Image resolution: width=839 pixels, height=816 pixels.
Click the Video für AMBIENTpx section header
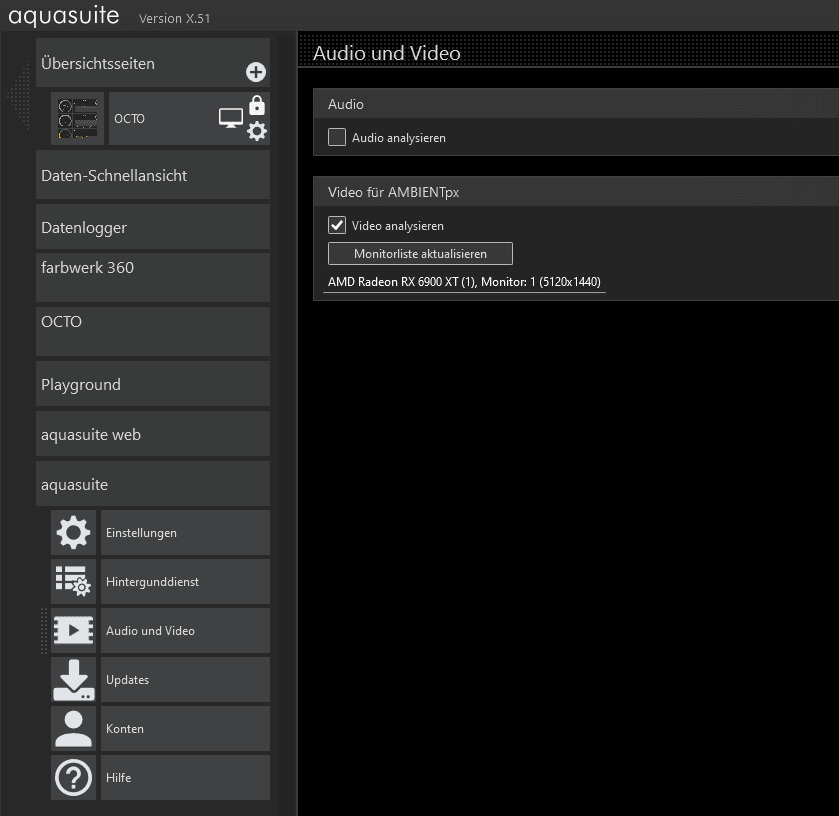coord(576,192)
